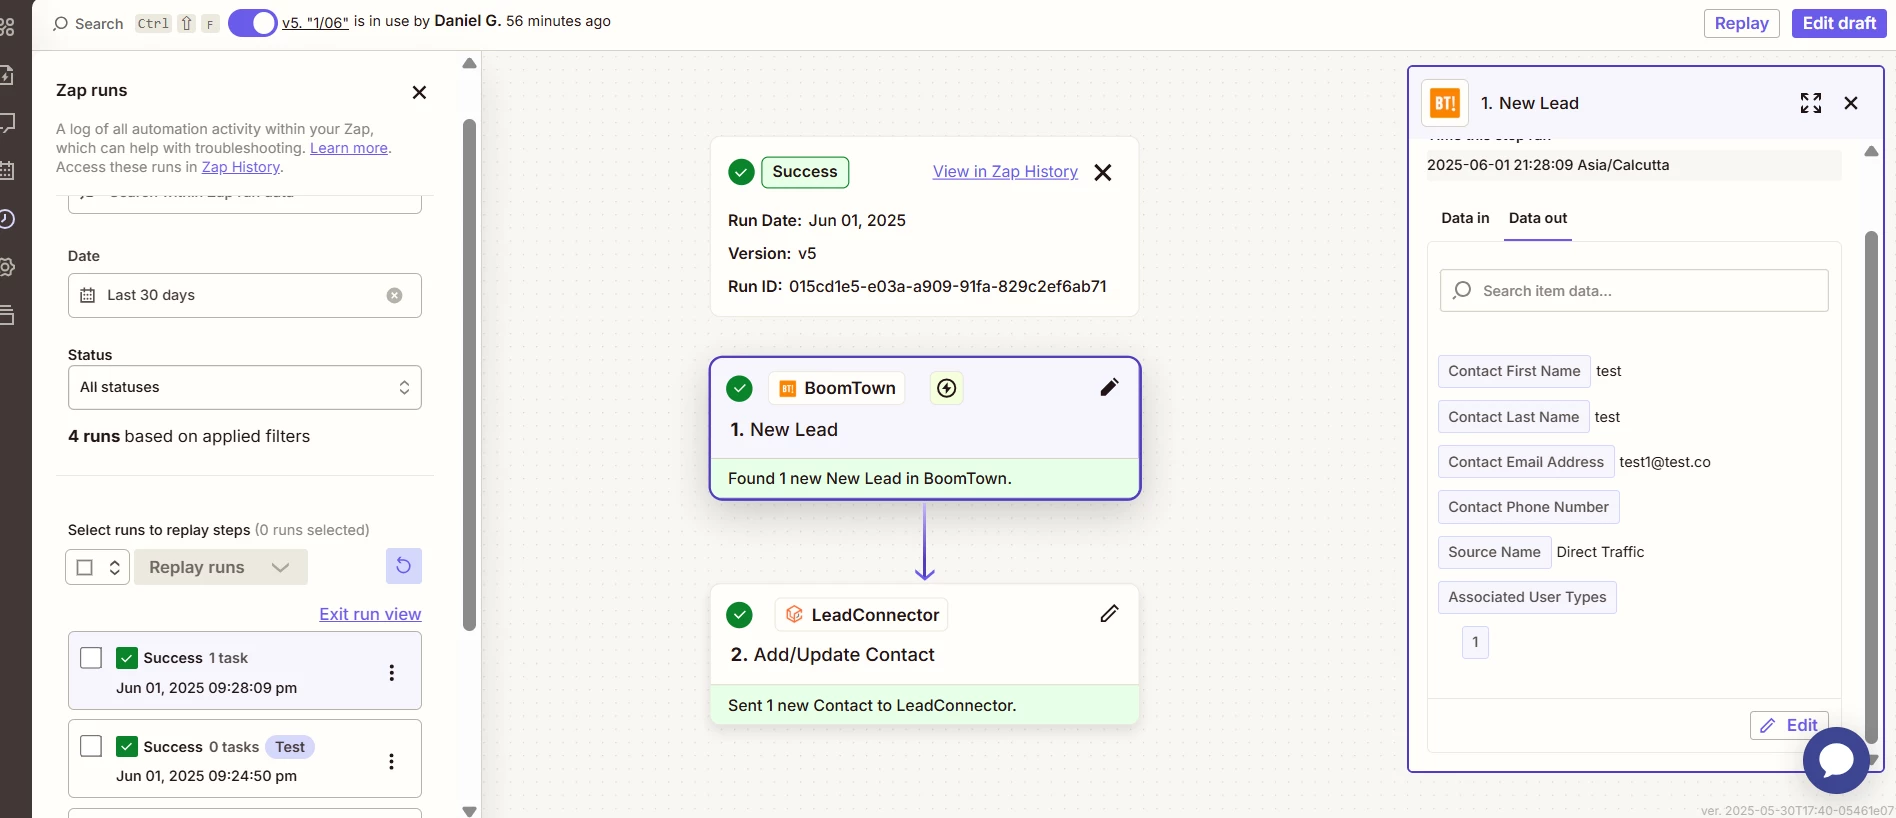Open View in Zap History link

1005,172
